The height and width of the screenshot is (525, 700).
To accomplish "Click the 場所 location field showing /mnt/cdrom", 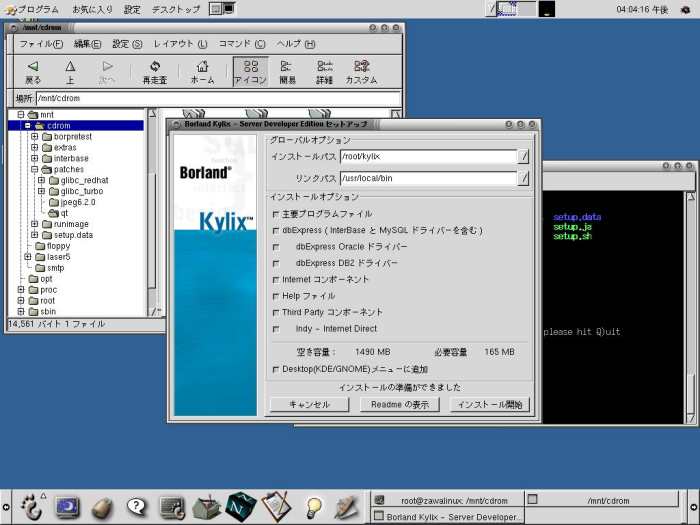I will 218,98.
